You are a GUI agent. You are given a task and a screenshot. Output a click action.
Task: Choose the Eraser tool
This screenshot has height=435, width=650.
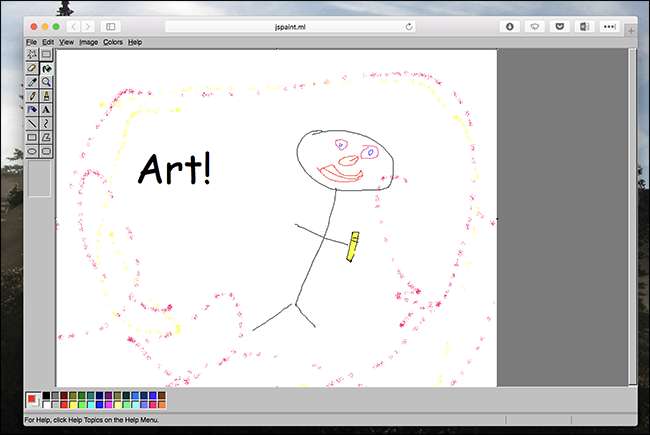click(33, 68)
